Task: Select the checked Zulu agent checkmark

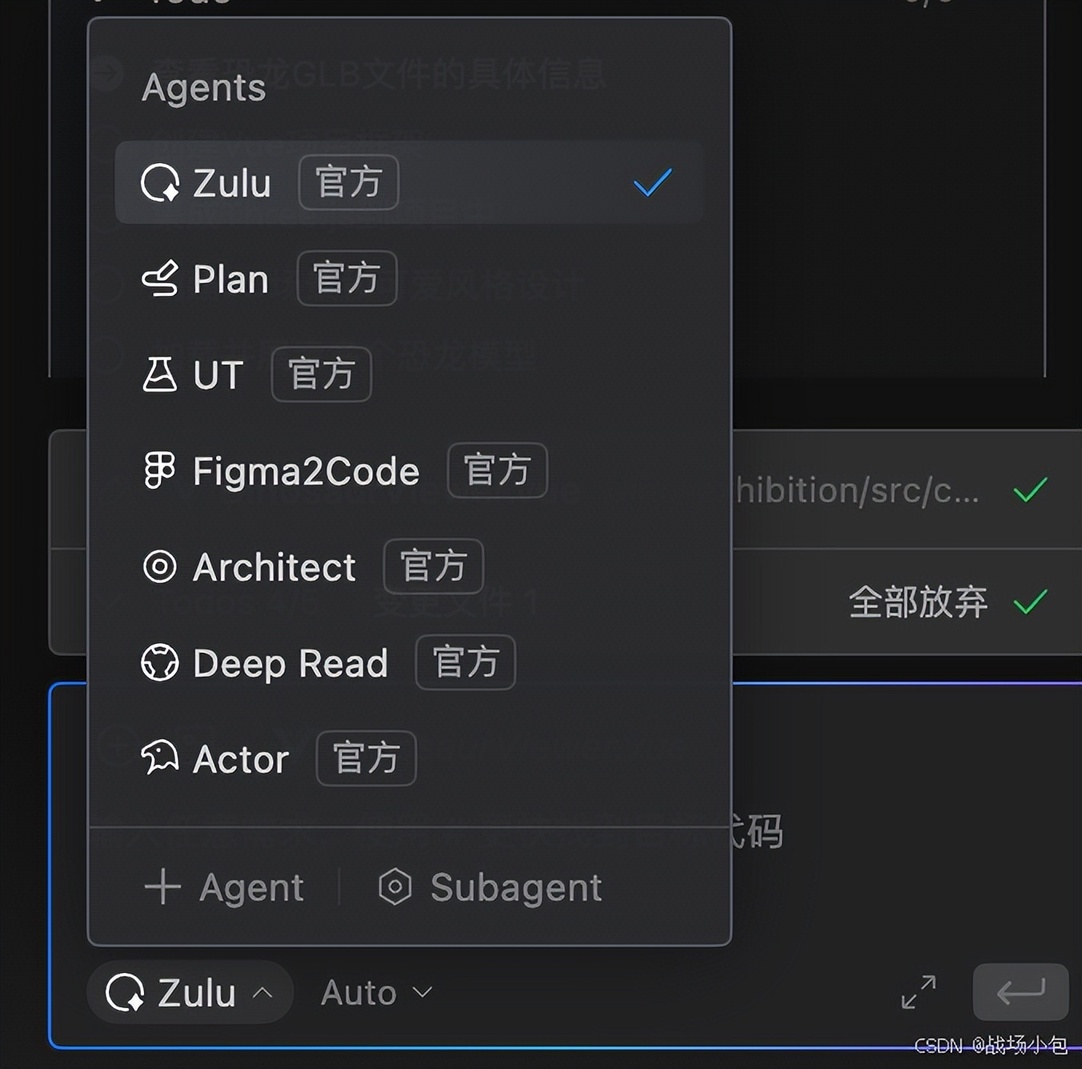Action: (652, 183)
